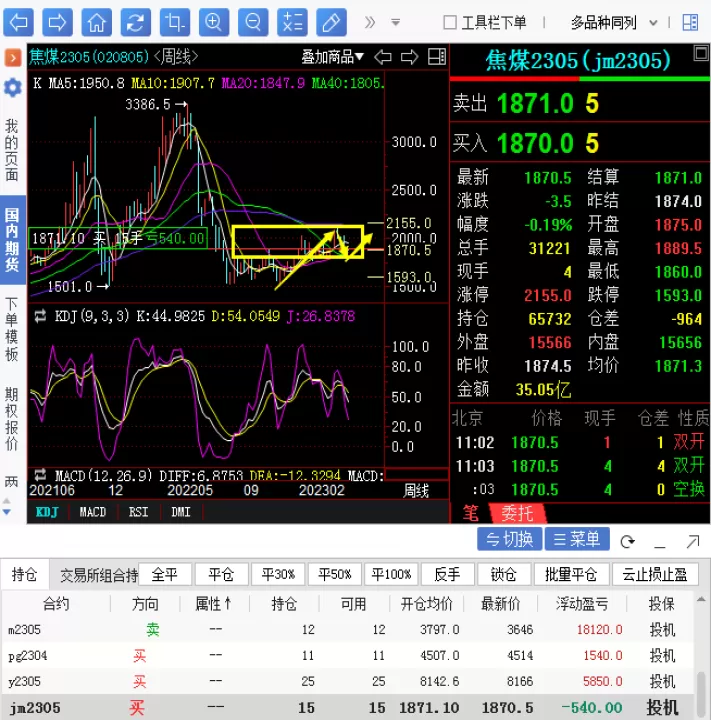
Task: Toggle the MACD indicator swap icon
Action: (x=40, y=474)
